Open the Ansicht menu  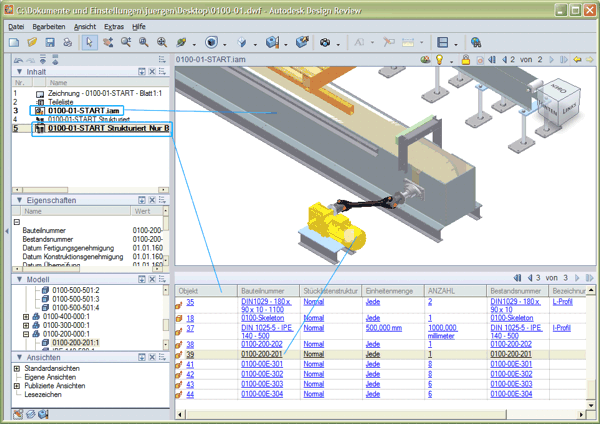[85, 26]
